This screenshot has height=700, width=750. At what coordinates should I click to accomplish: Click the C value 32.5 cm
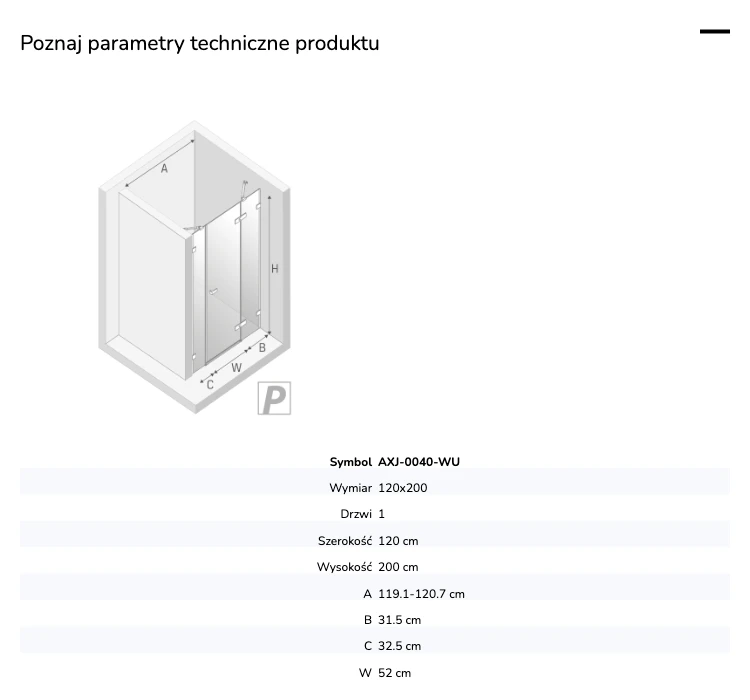(399, 646)
